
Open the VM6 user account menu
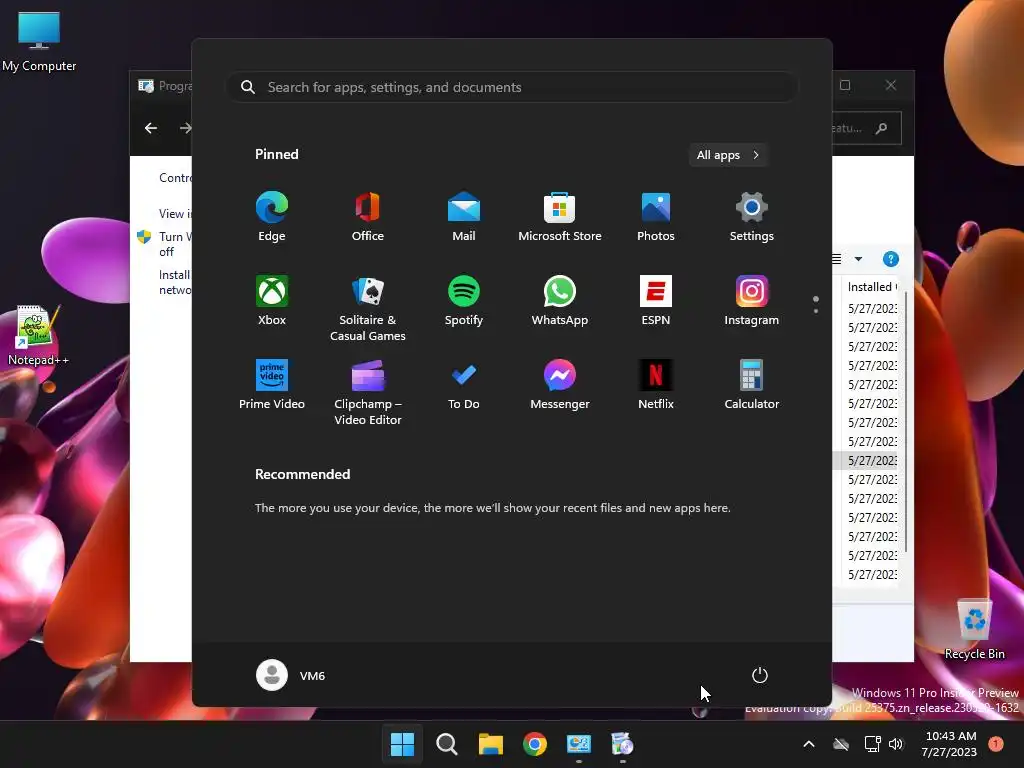291,675
